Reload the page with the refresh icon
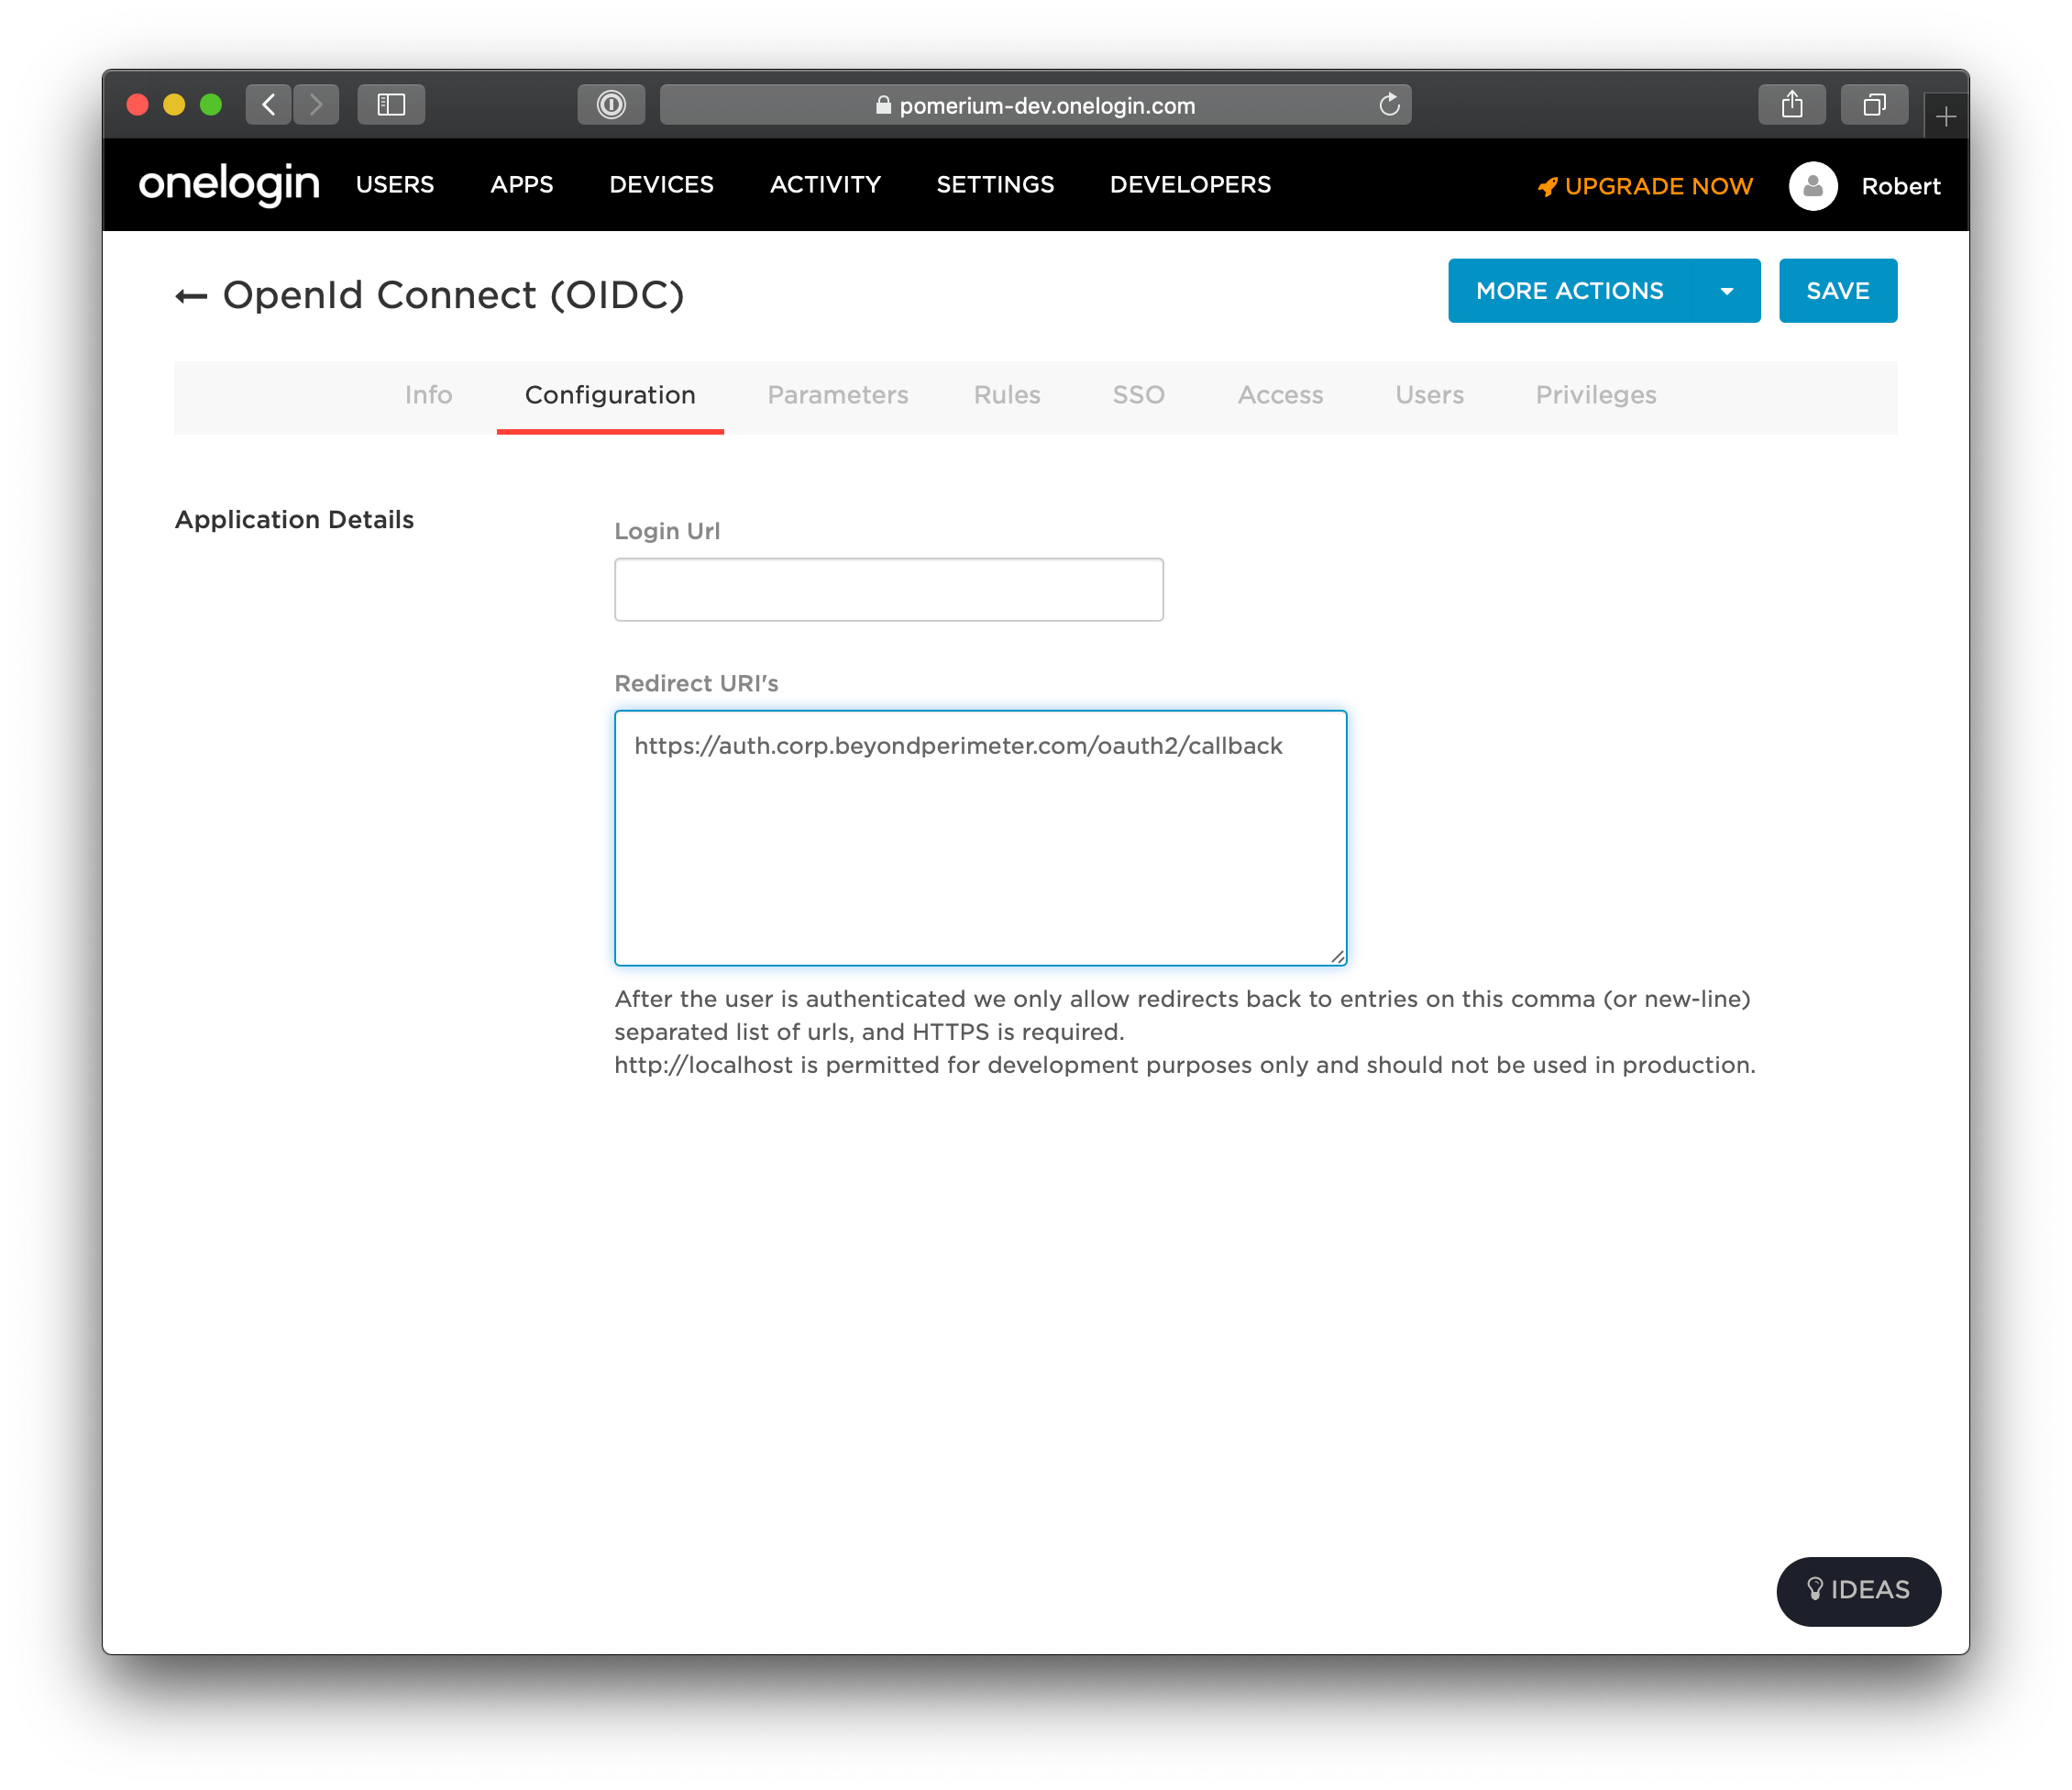The width and height of the screenshot is (2072, 1790). click(1389, 104)
